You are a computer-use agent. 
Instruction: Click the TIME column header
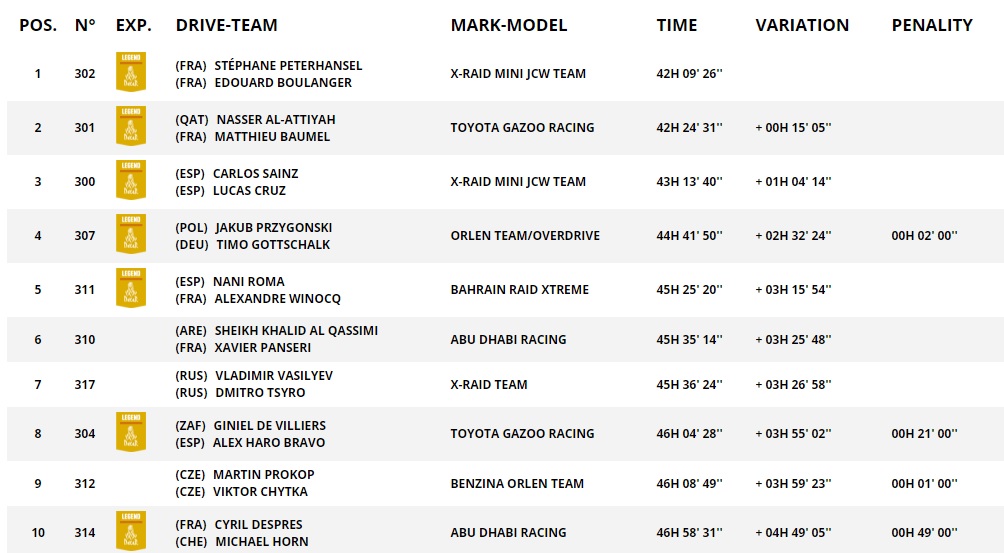[677, 25]
